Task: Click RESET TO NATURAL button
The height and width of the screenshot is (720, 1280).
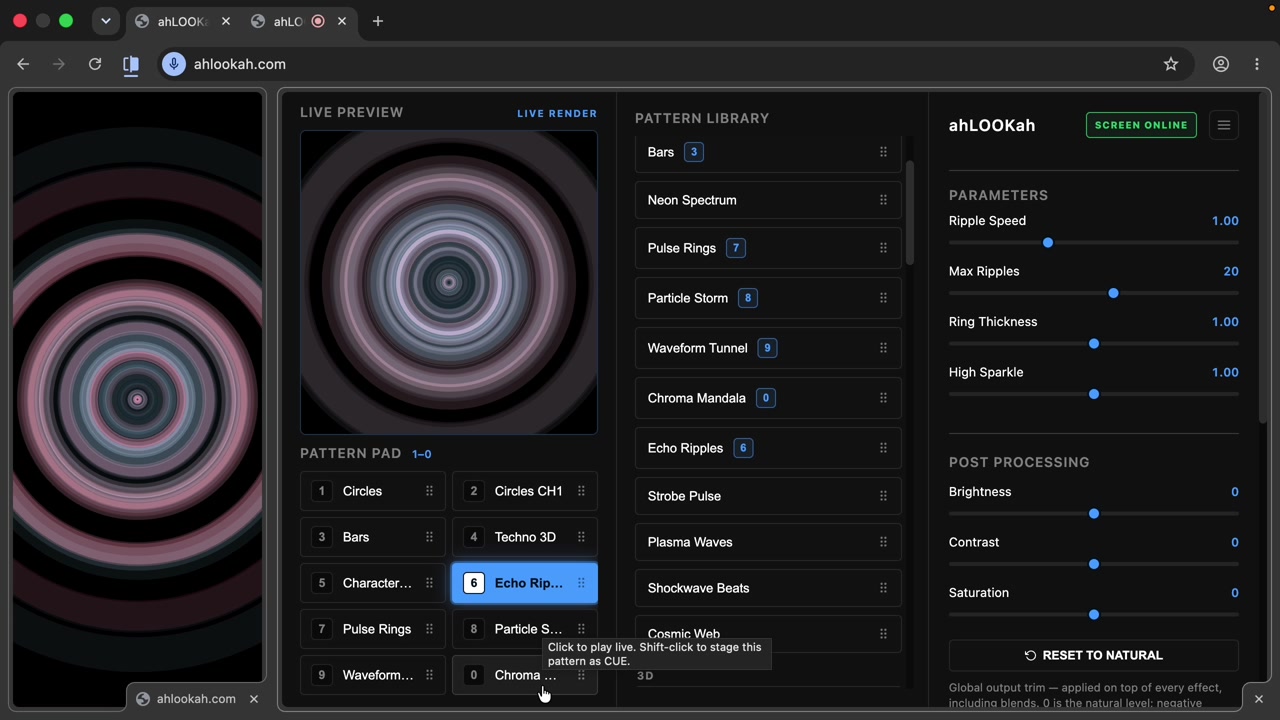Action: (1093, 655)
